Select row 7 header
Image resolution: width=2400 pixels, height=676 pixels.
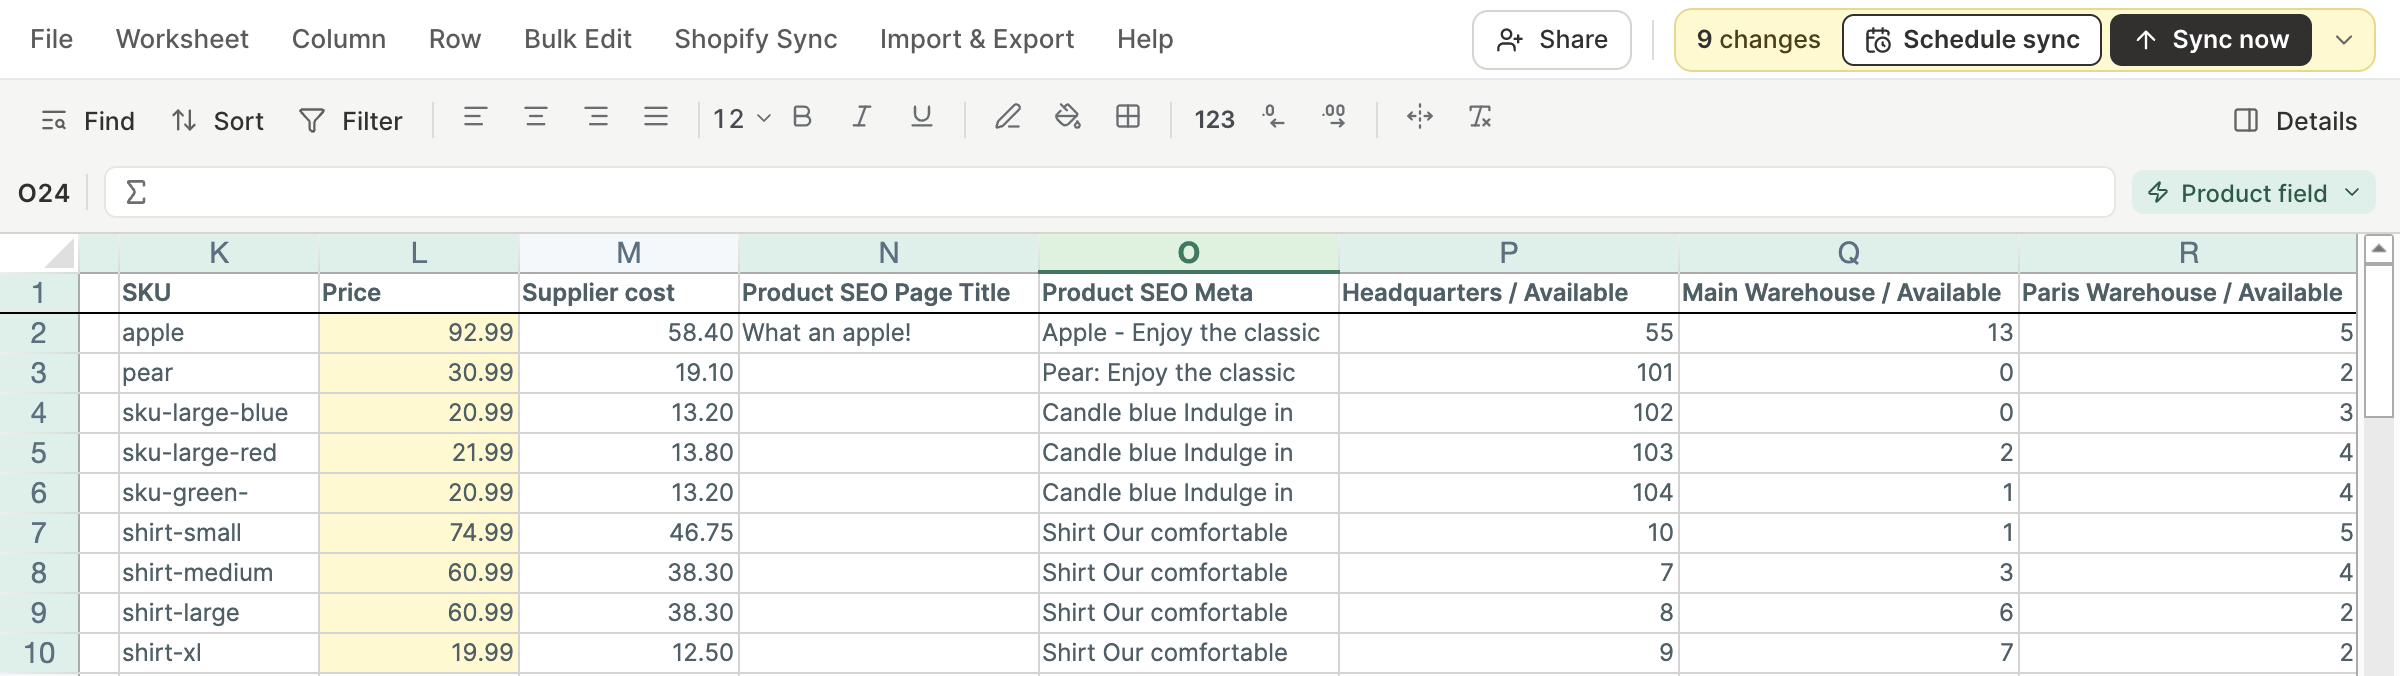click(x=39, y=533)
